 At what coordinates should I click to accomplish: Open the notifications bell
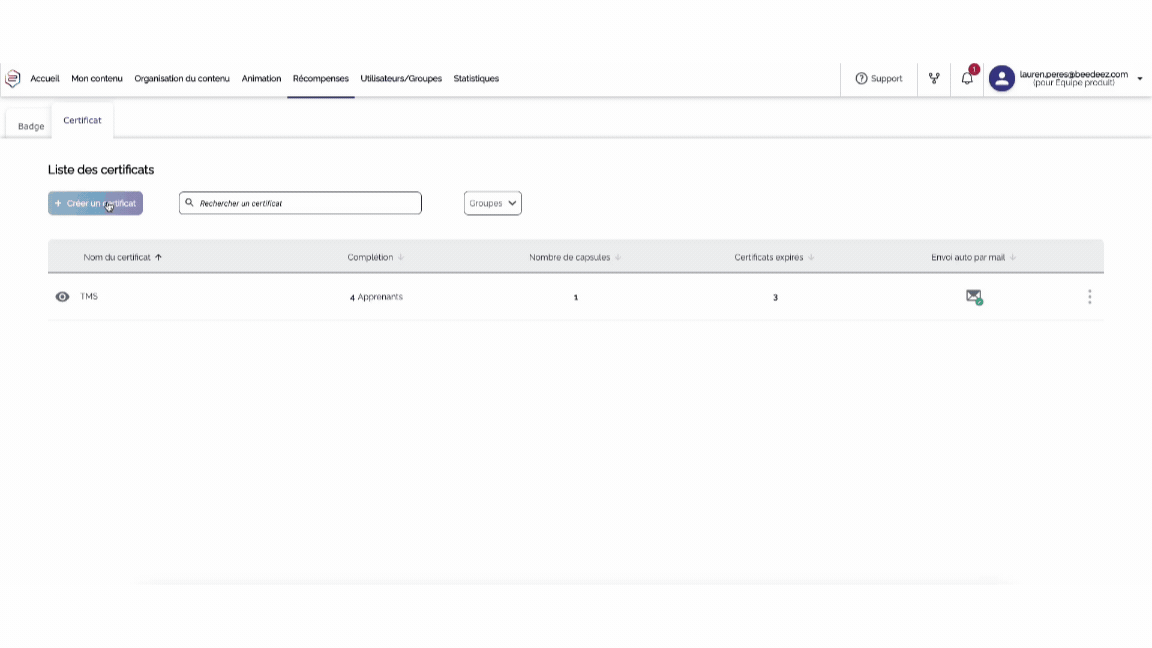click(x=967, y=78)
